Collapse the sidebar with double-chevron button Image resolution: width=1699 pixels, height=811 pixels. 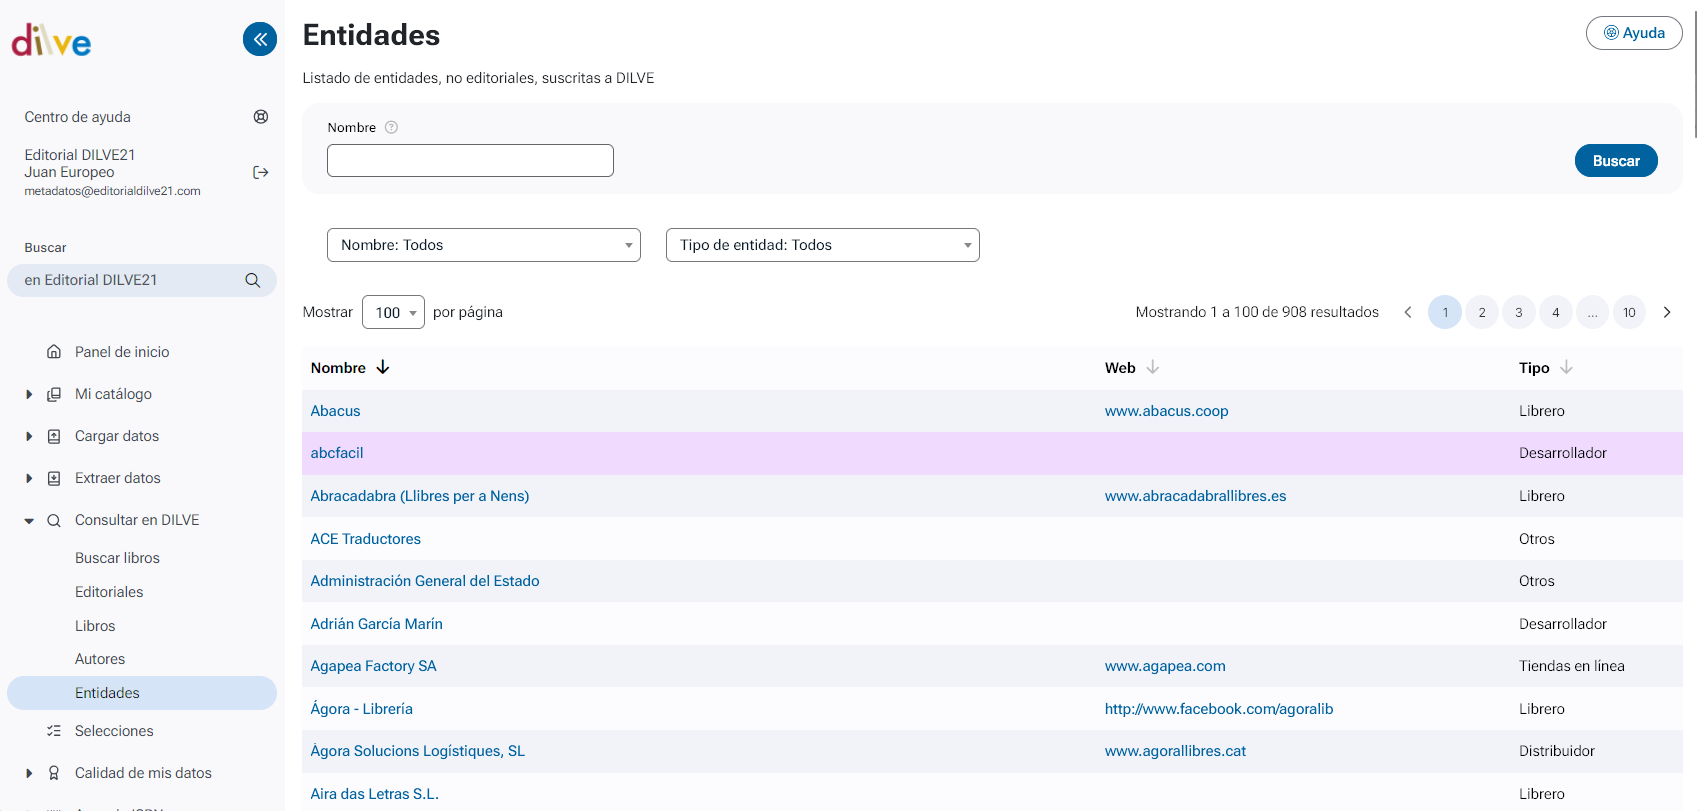pyautogui.click(x=260, y=39)
